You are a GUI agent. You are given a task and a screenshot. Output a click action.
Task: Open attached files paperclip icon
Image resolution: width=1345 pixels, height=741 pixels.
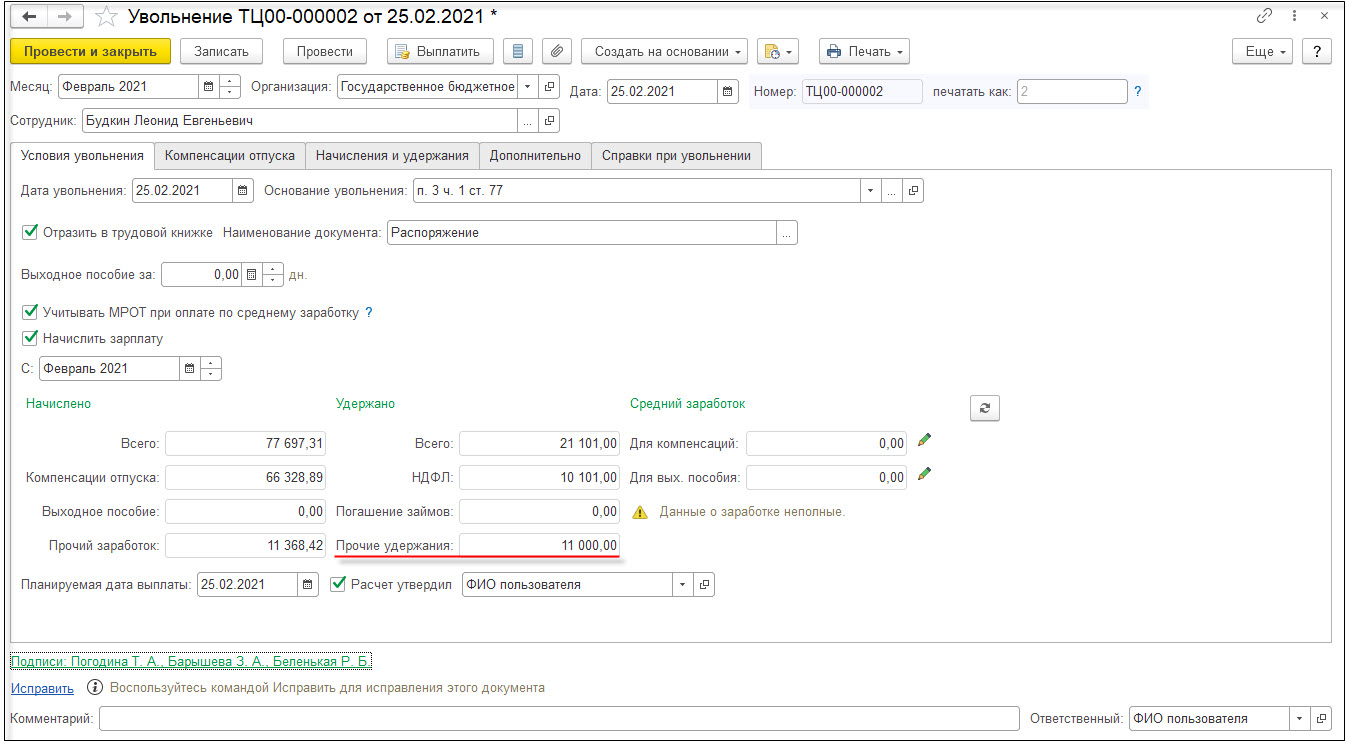pos(556,51)
